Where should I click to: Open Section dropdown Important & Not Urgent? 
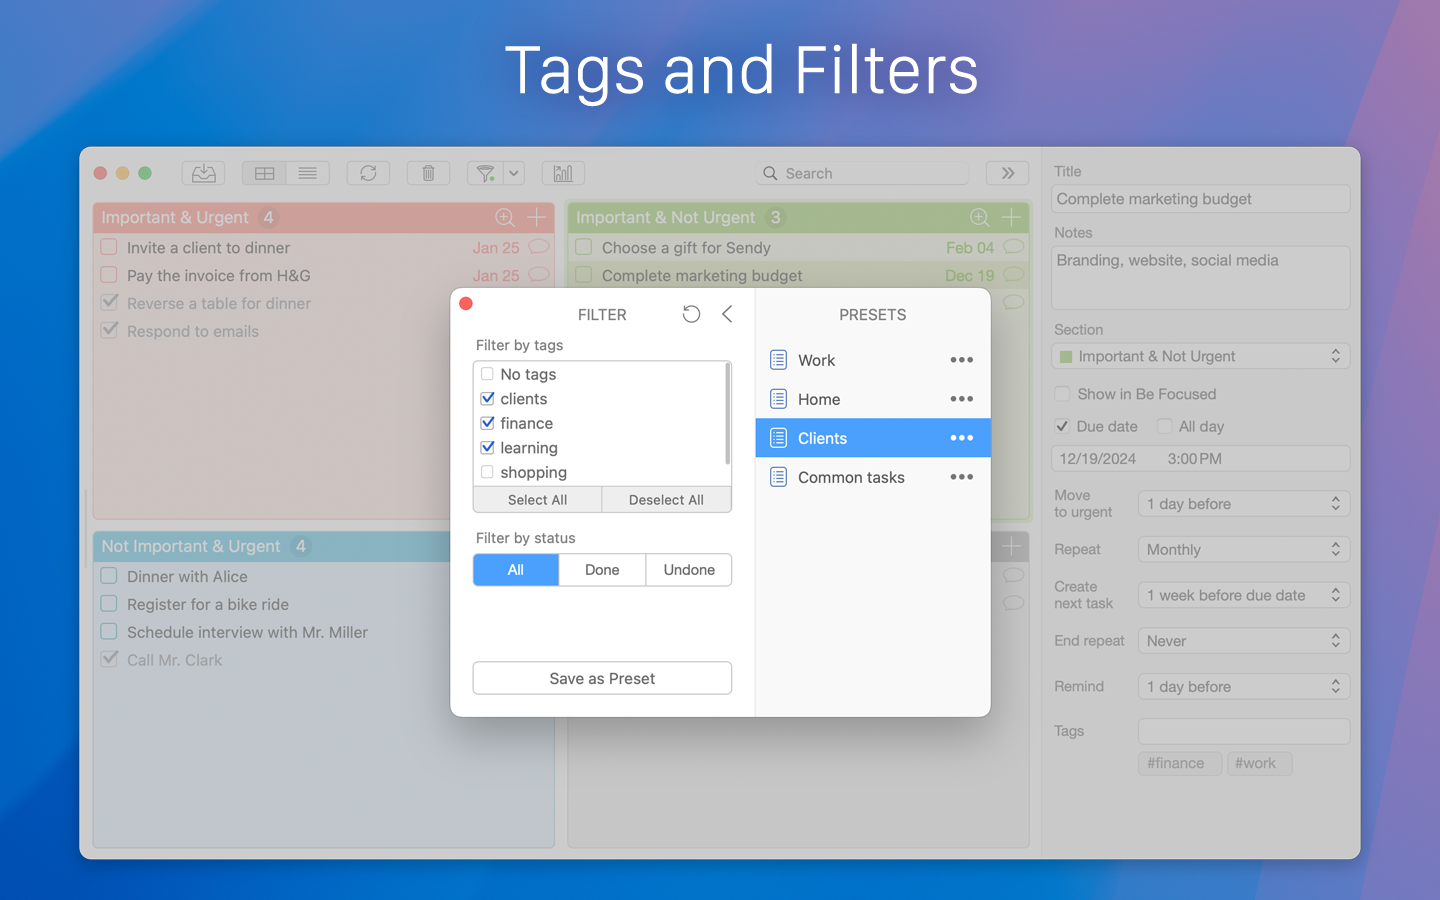[x=1201, y=356]
